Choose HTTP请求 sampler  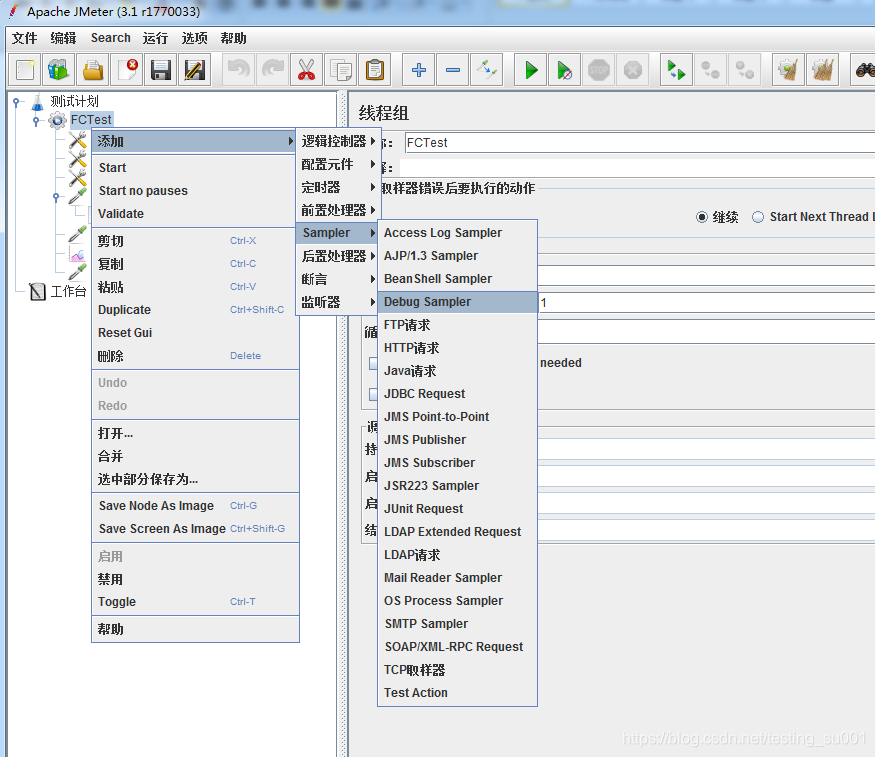457,348
